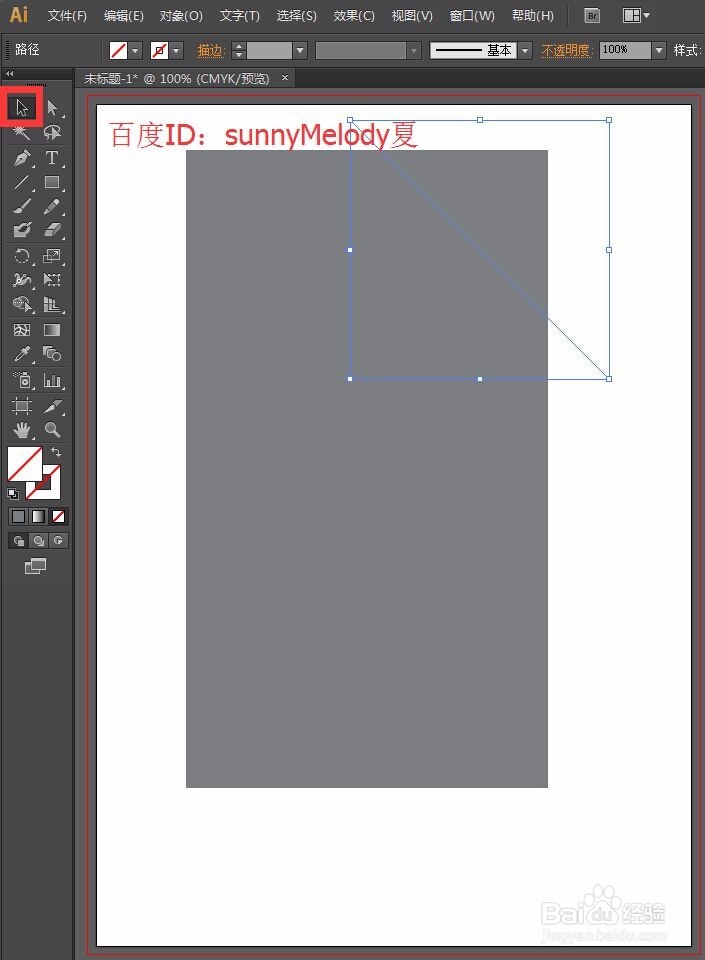Viewport: 705px width, 960px height.
Task: Switch to 未标题-1* document tab
Action: point(176,78)
